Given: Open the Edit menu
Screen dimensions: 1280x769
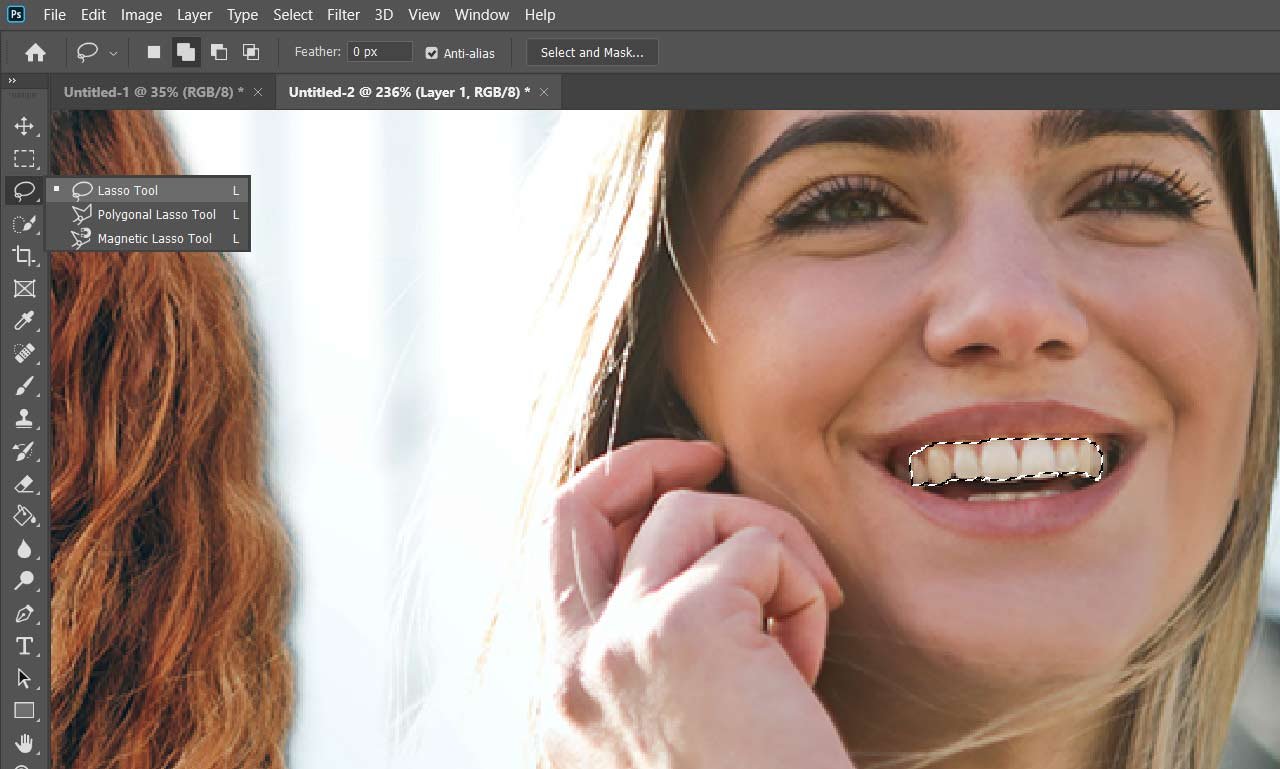Looking at the screenshot, I should [93, 15].
